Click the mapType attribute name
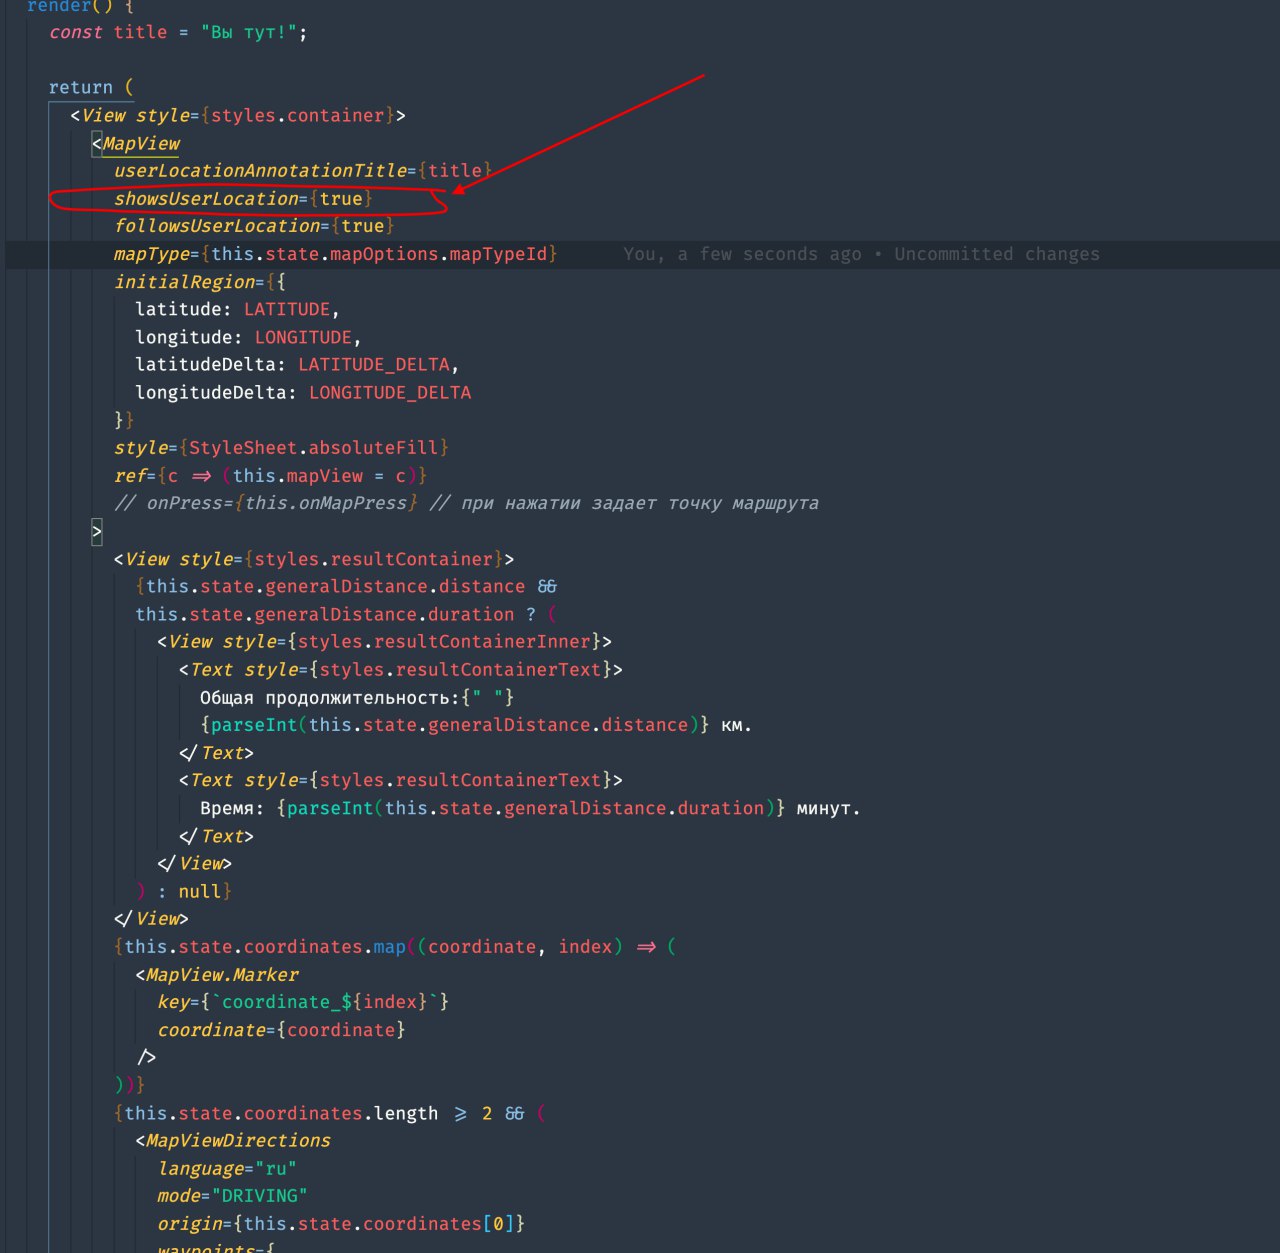1280x1253 pixels. pos(151,254)
